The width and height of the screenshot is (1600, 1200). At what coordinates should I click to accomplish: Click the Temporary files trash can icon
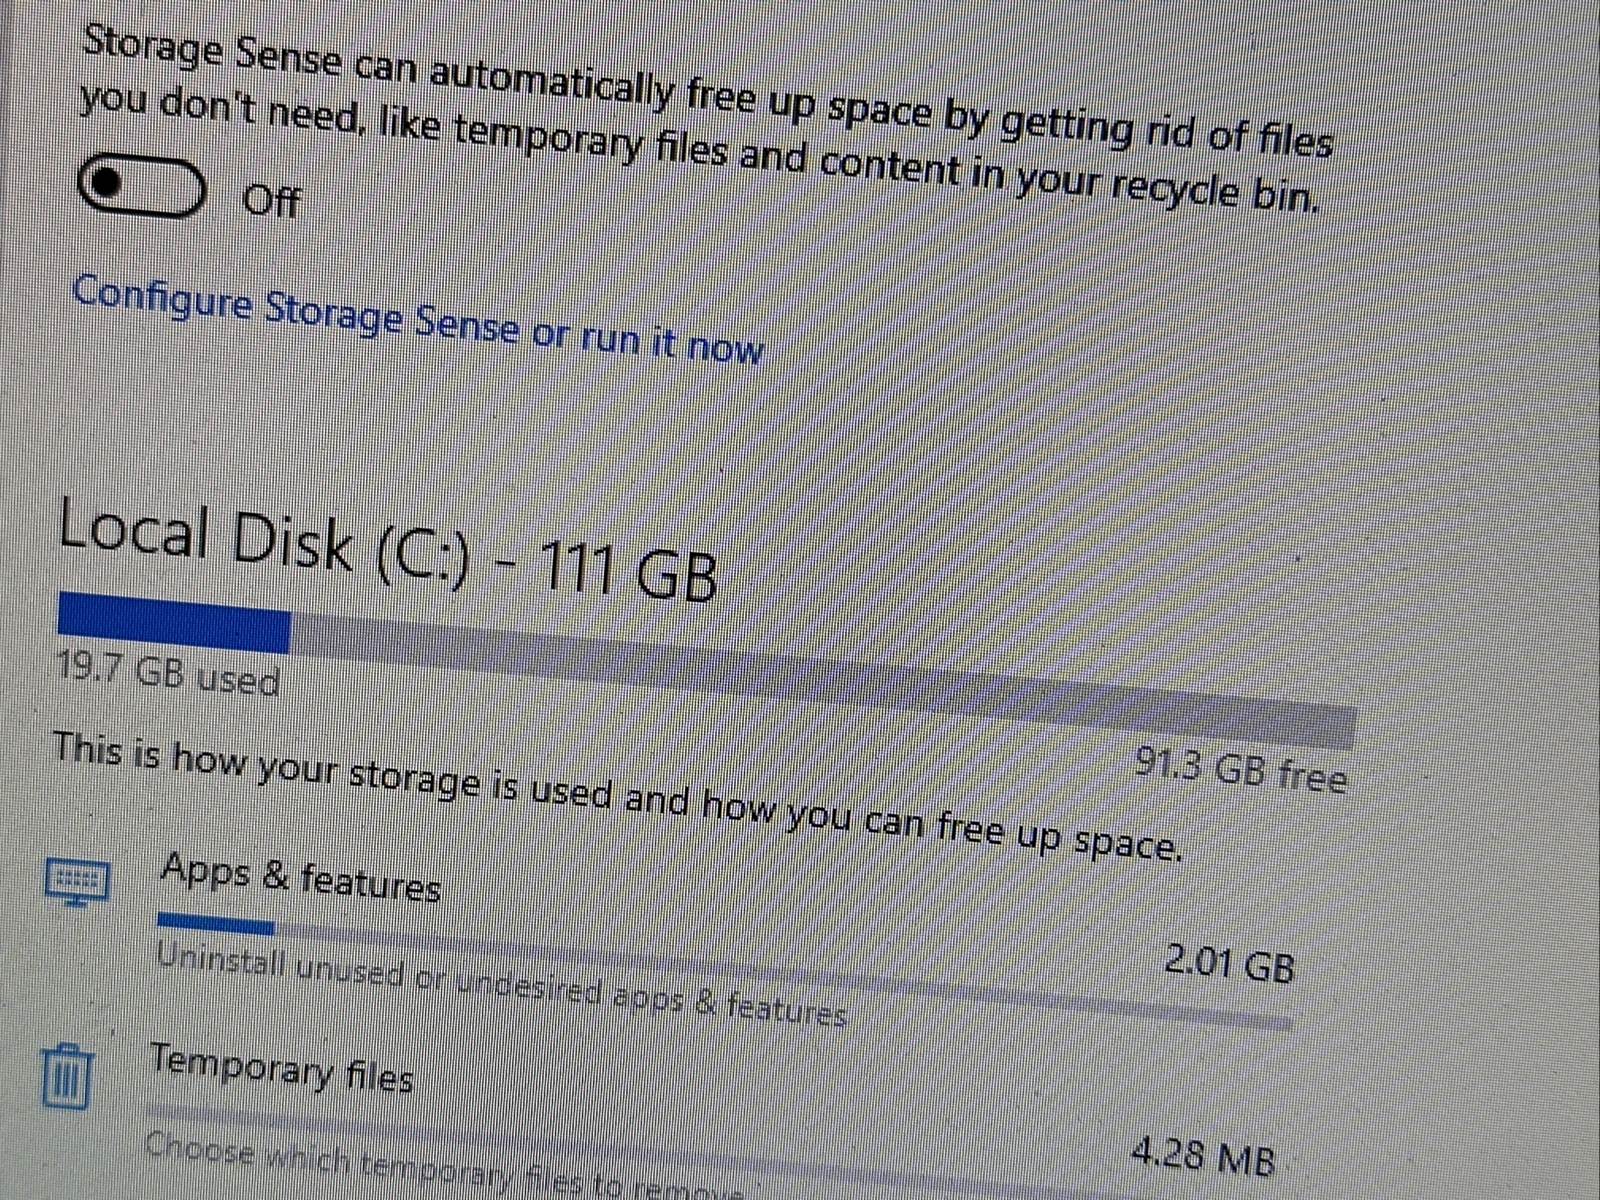[x=69, y=1075]
